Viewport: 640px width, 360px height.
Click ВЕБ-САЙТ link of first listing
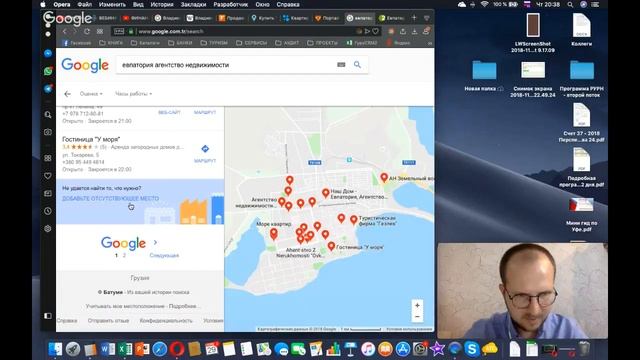169,112
